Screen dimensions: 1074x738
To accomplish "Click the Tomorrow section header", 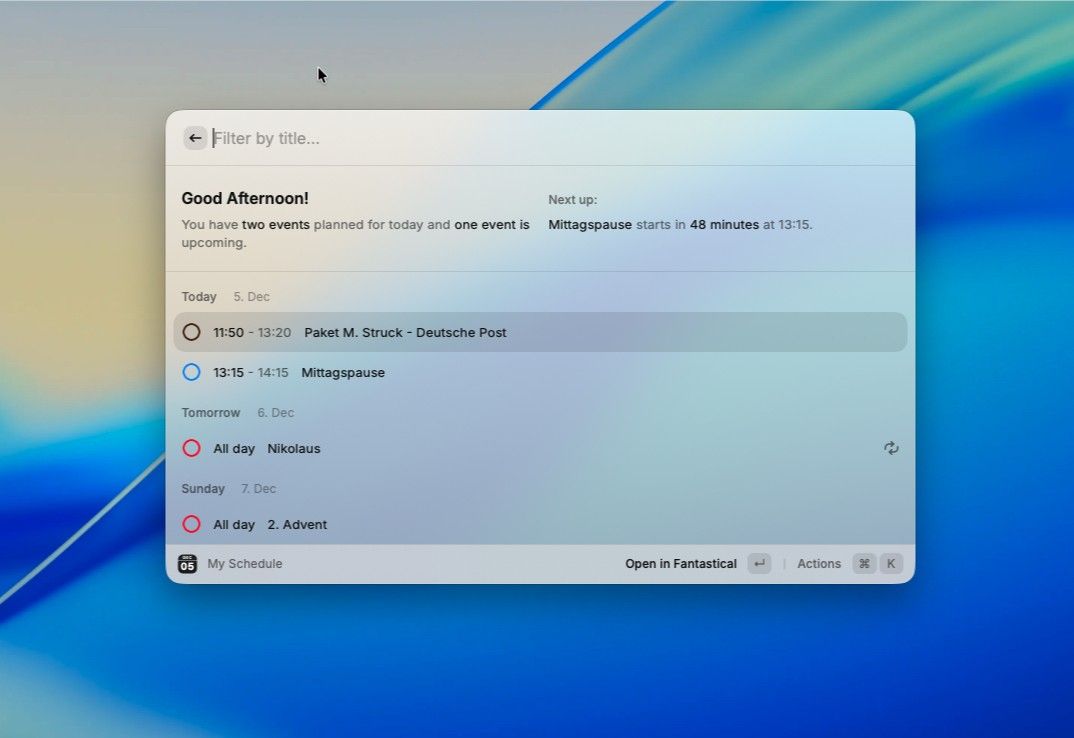I will point(211,412).
